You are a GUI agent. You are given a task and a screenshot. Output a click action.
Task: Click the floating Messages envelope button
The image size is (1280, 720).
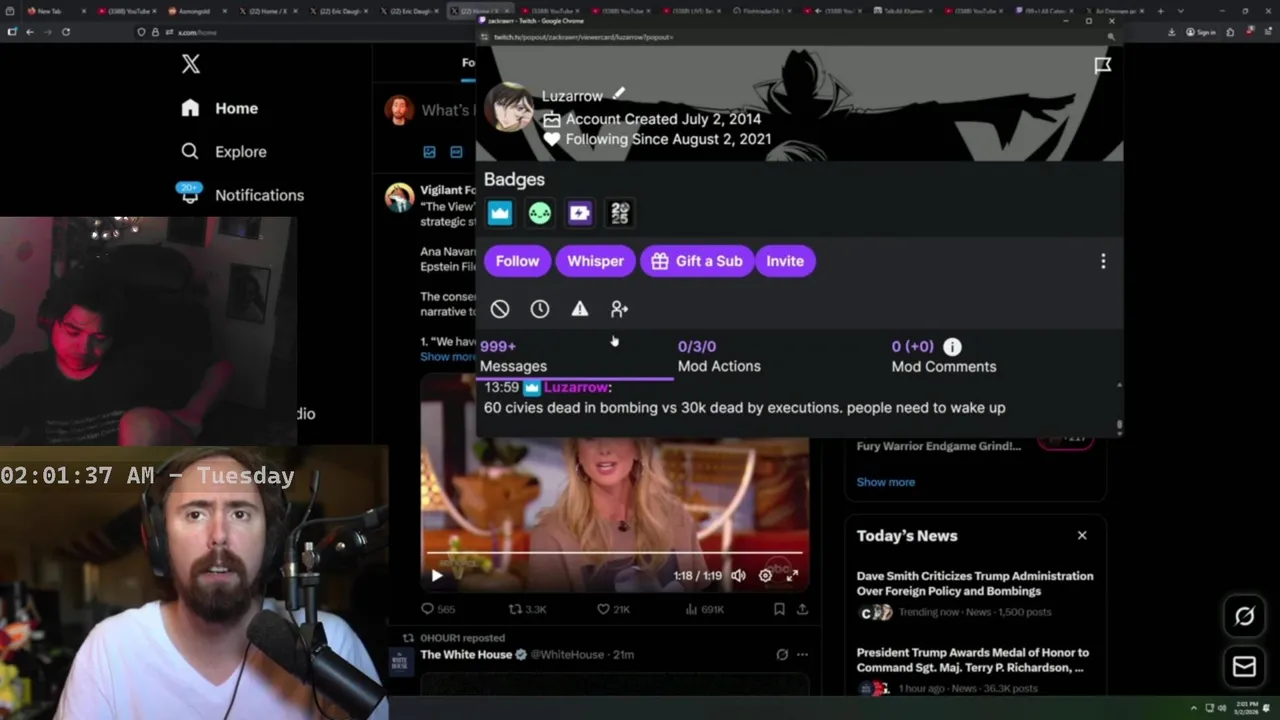(x=1244, y=667)
